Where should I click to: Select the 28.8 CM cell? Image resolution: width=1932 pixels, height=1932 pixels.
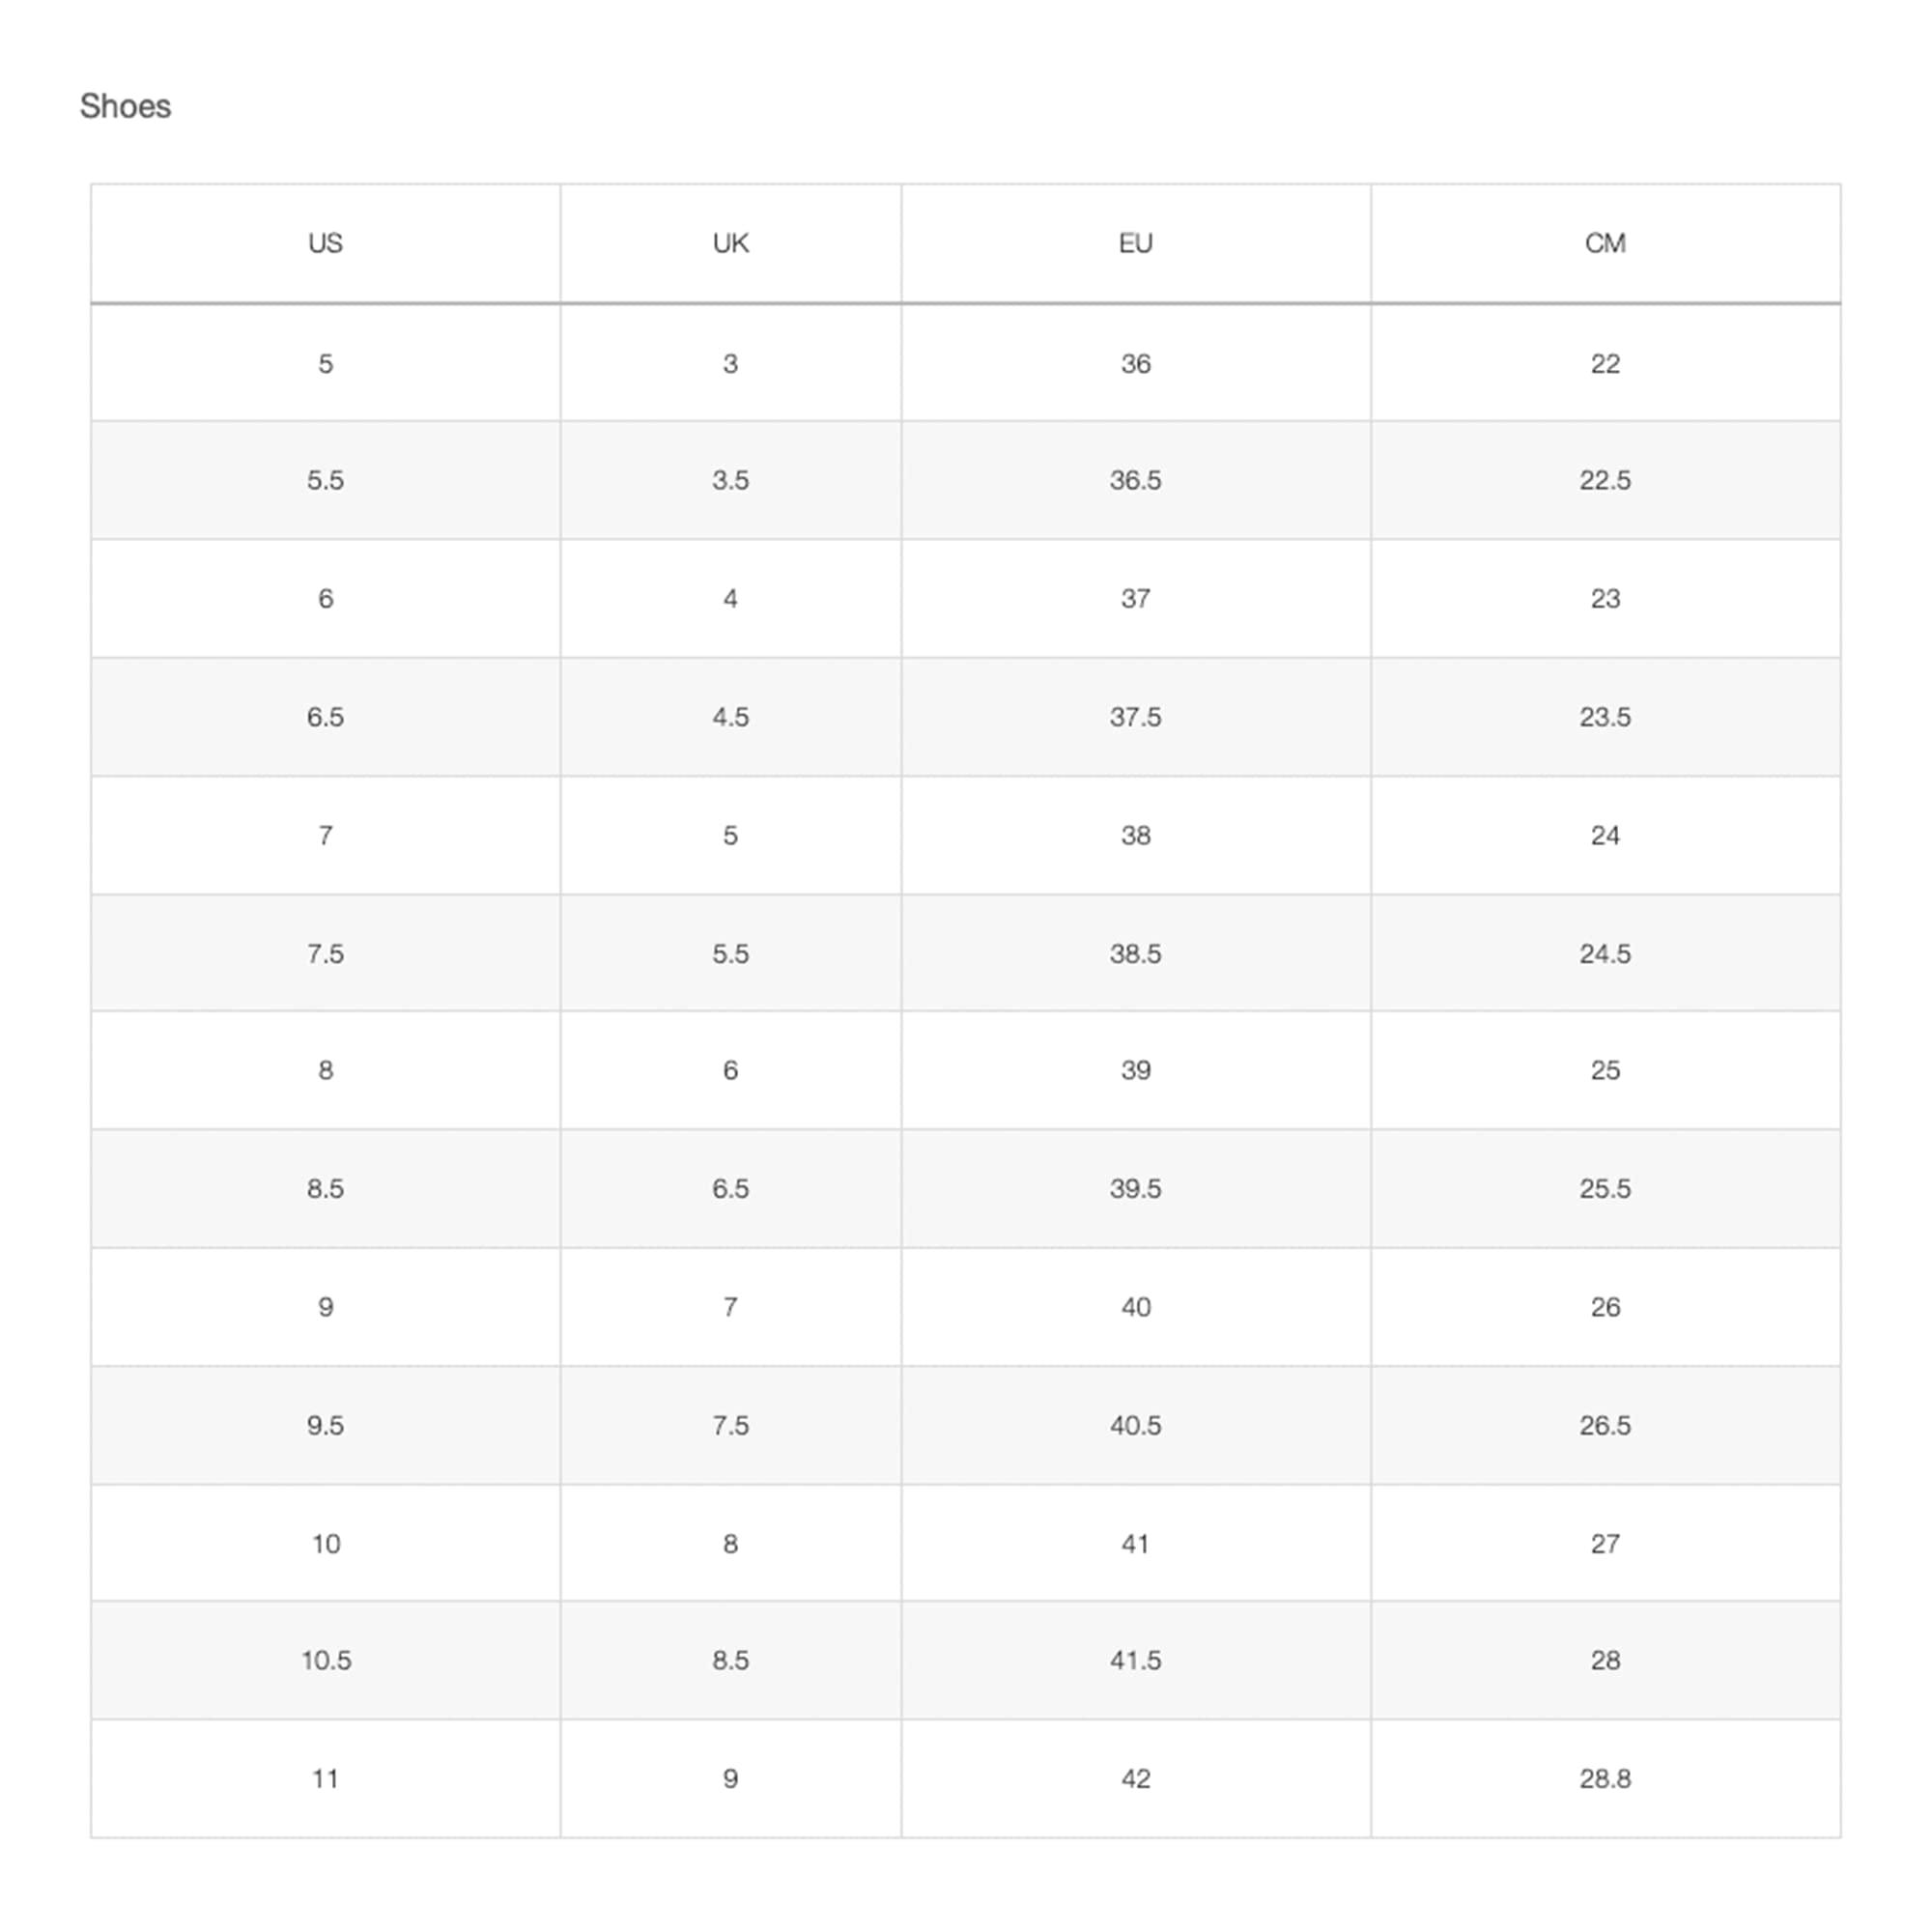1604,1779
